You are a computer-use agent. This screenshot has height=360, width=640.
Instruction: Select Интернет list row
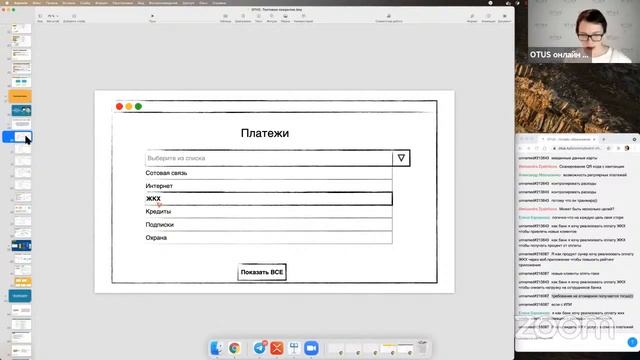[x=269, y=186]
